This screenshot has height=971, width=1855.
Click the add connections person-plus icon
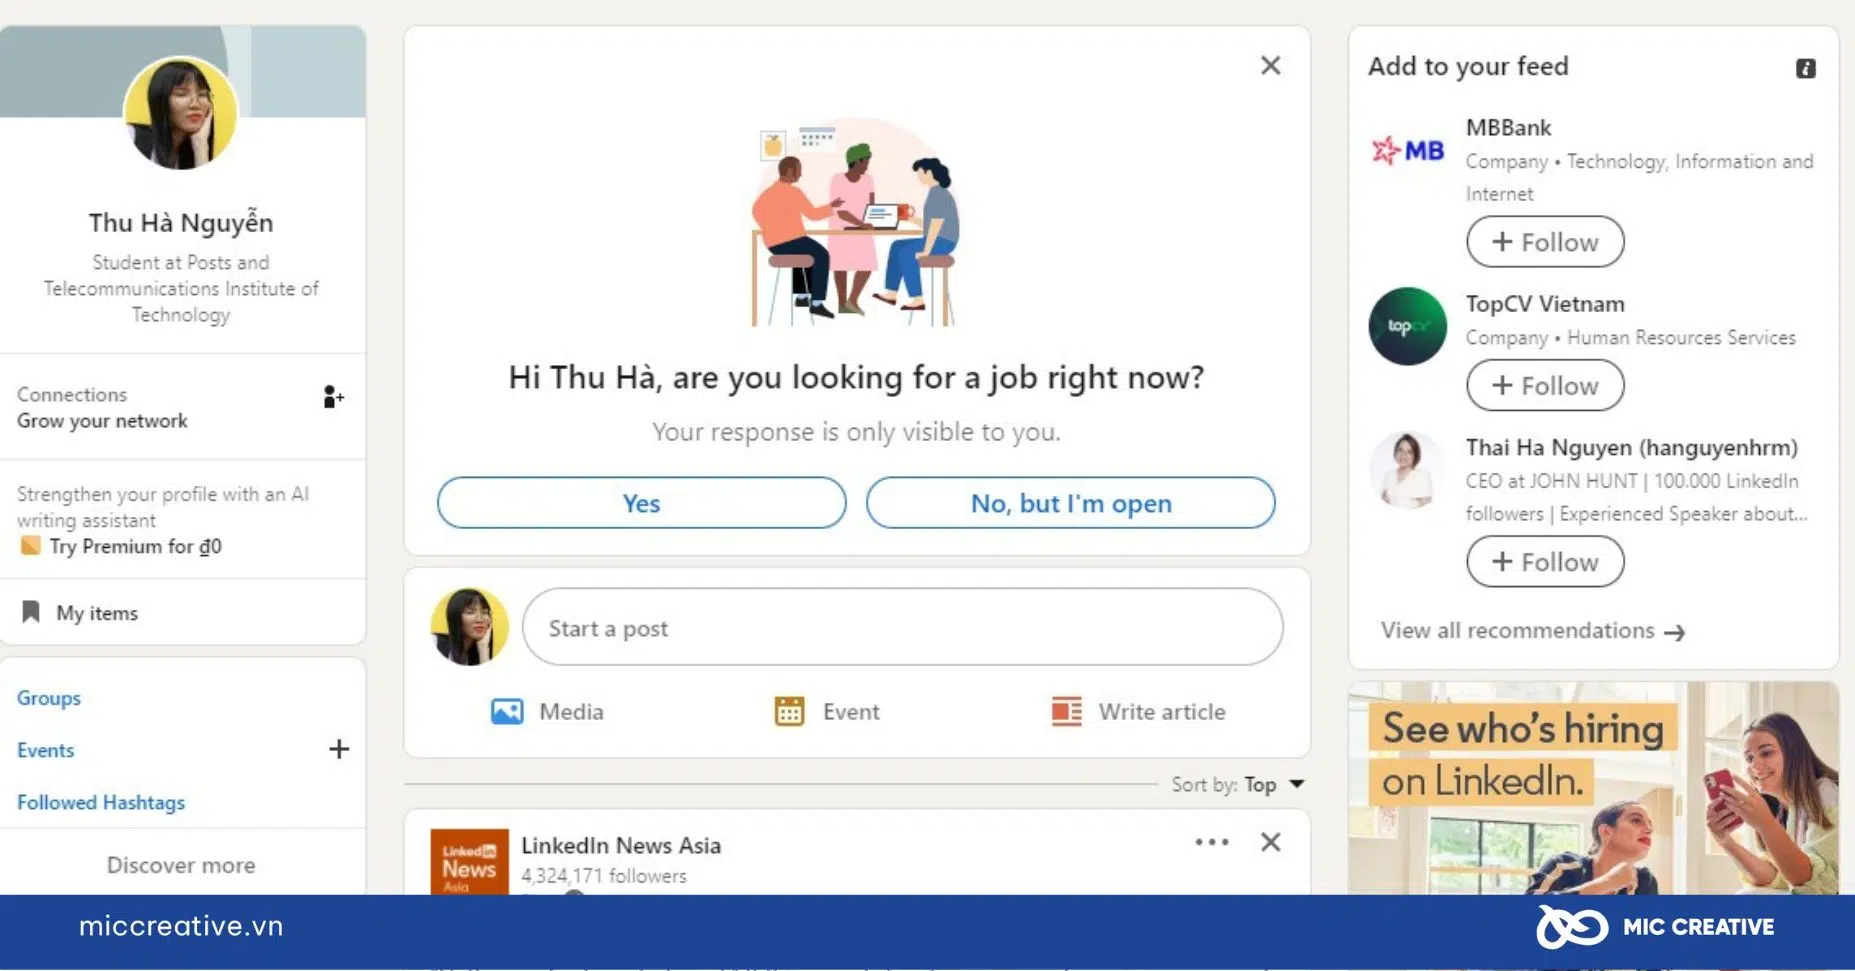(333, 397)
